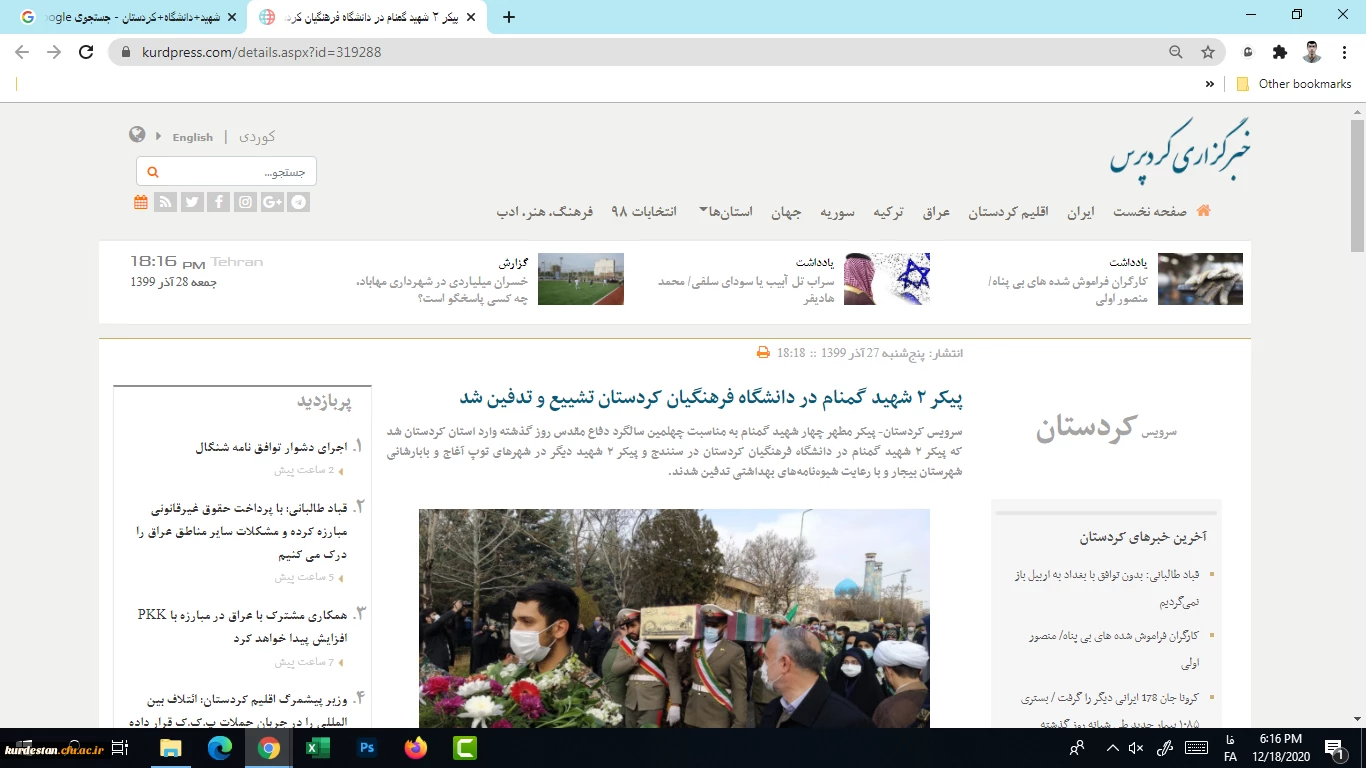1366x768 pixels.
Task: Open the اجرای دشوار توافق نامه شنگال article
Action: pyautogui.click(x=270, y=448)
